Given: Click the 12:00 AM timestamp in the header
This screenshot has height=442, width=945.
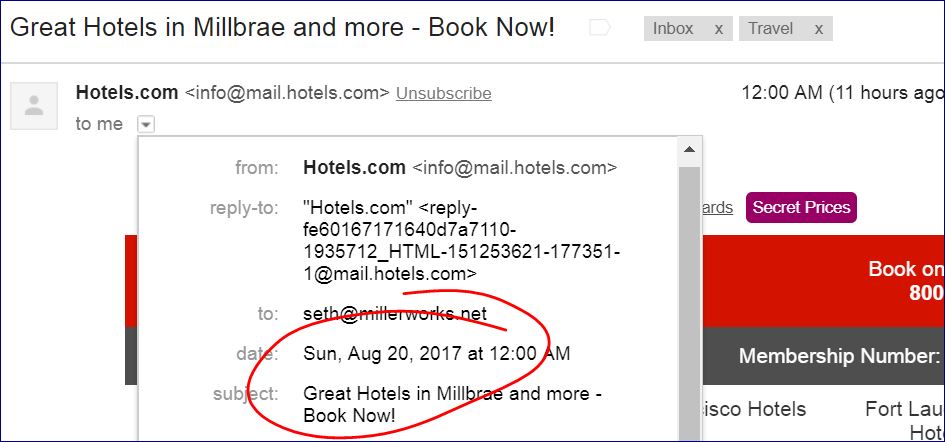Looking at the screenshot, I should (x=780, y=93).
